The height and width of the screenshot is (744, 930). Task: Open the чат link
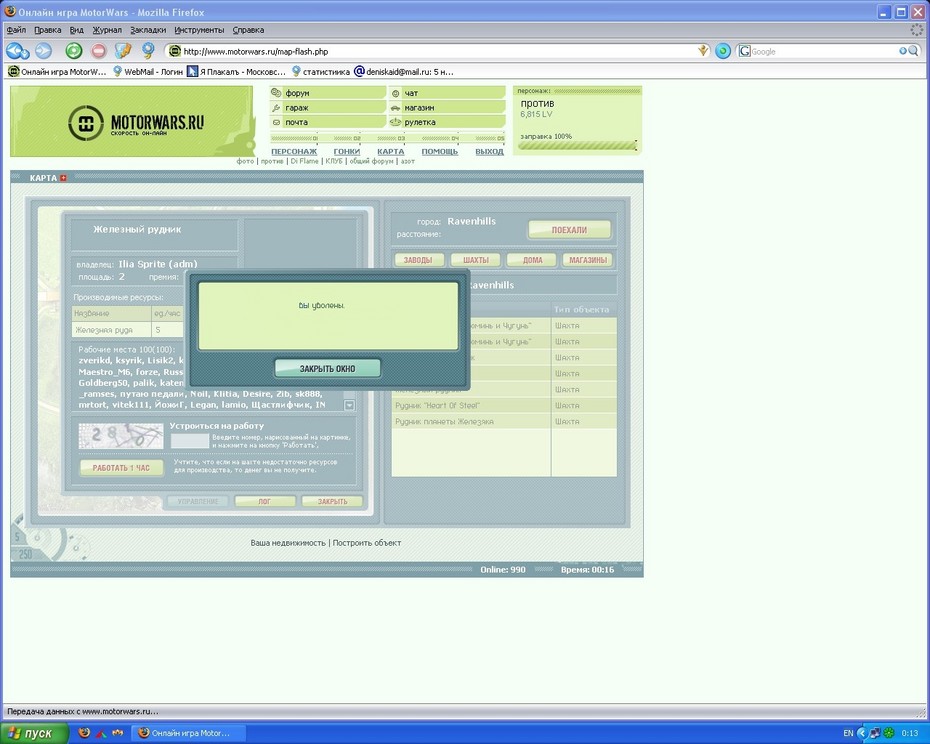coord(447,93)
